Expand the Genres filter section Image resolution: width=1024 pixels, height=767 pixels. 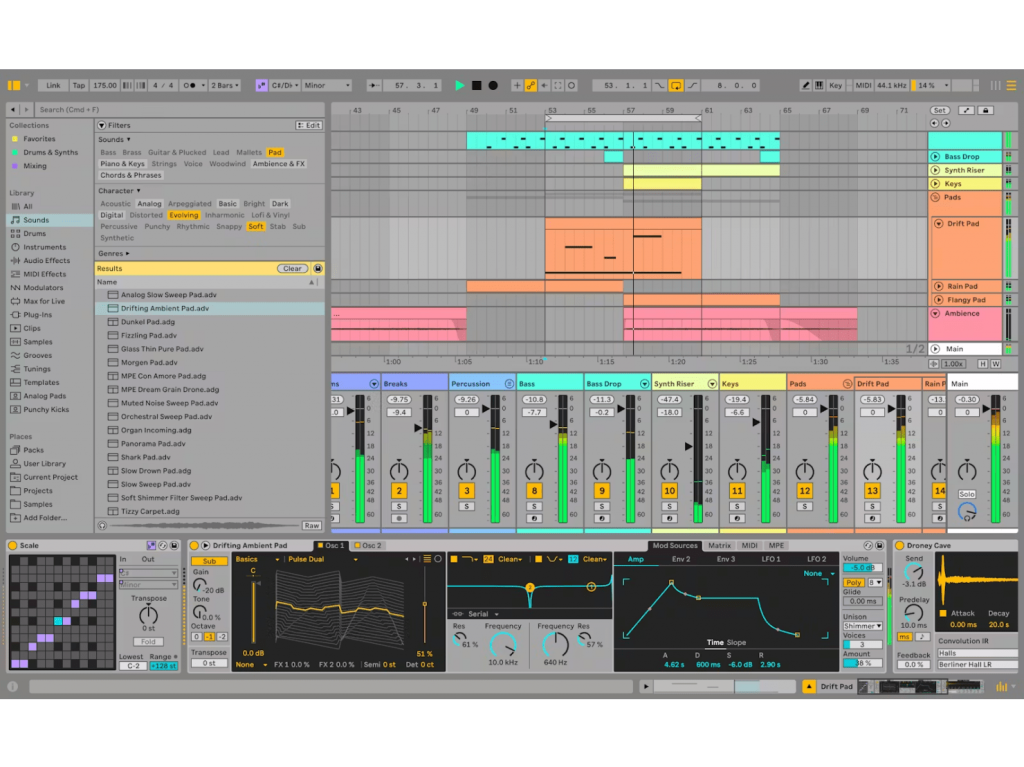pyautogui.click(x=113, y=254)
